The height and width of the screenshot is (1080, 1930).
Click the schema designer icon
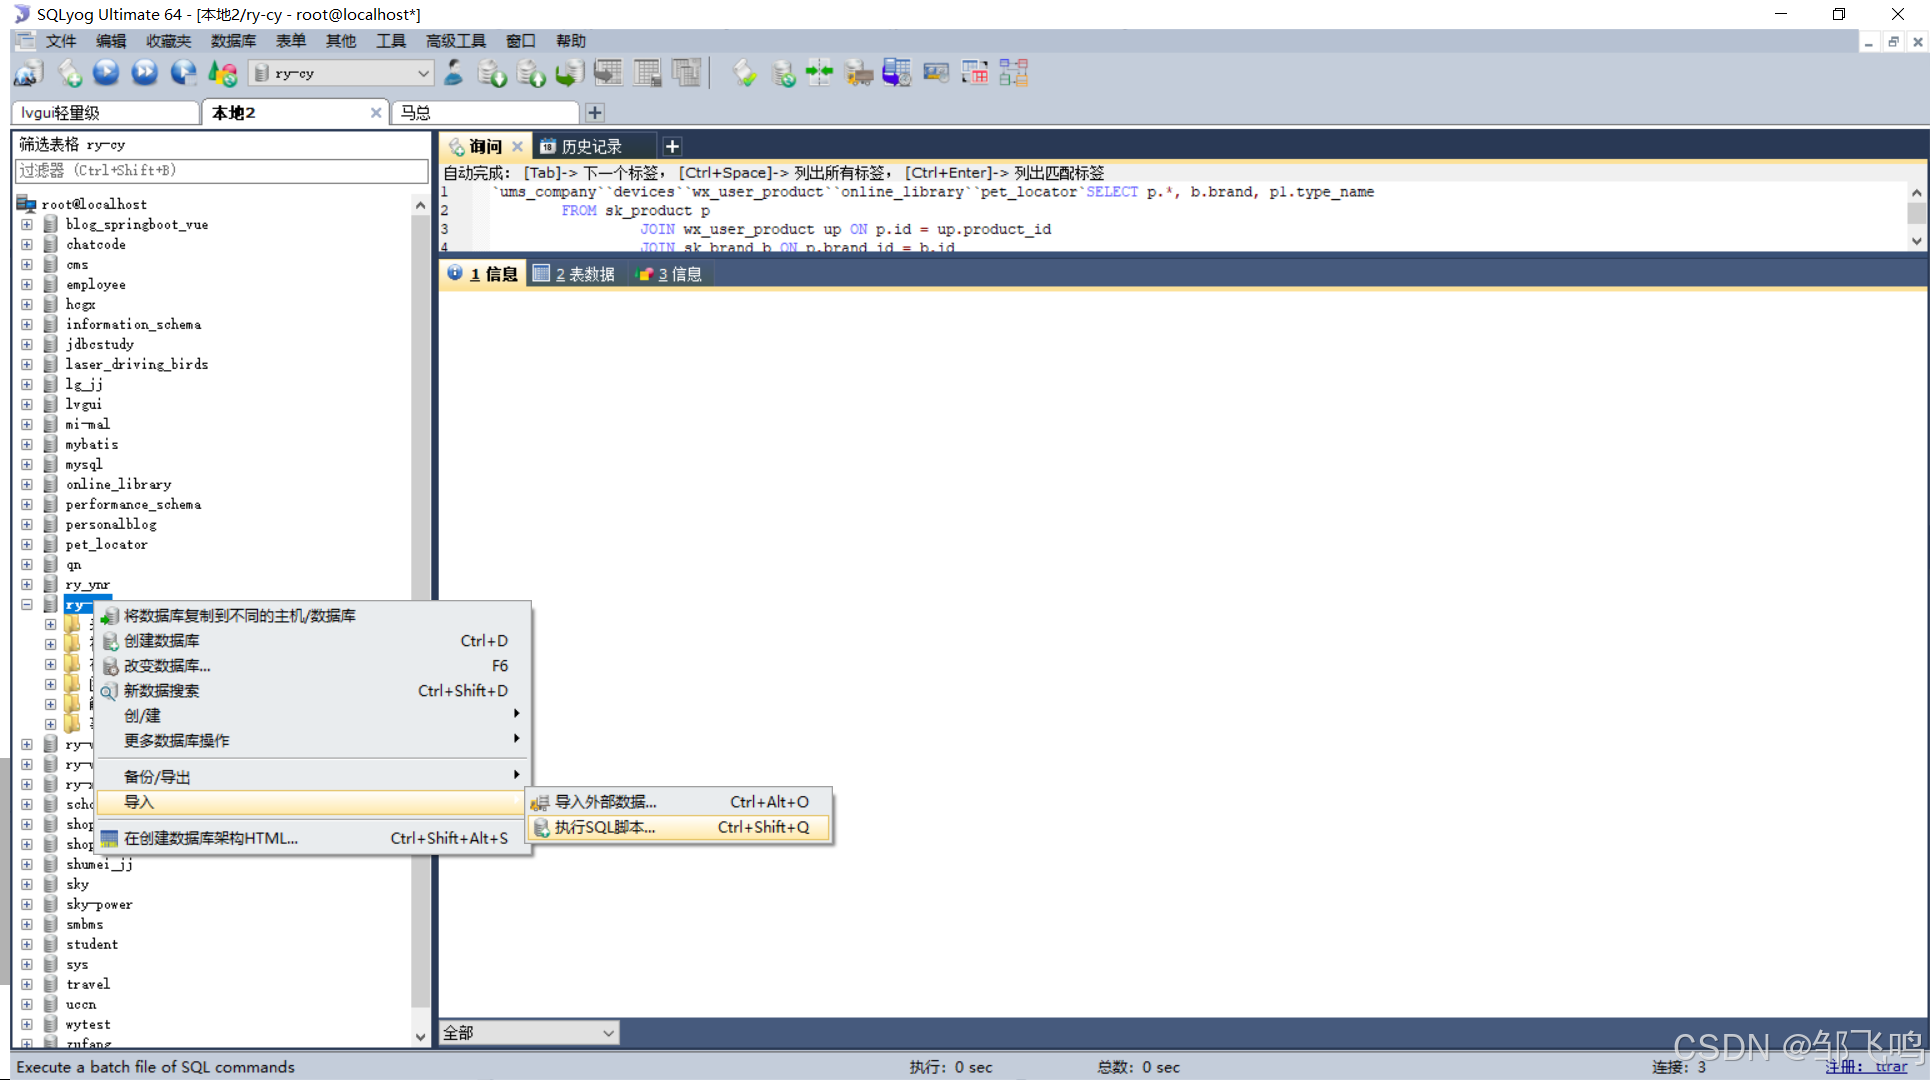tap(1013, 73)
